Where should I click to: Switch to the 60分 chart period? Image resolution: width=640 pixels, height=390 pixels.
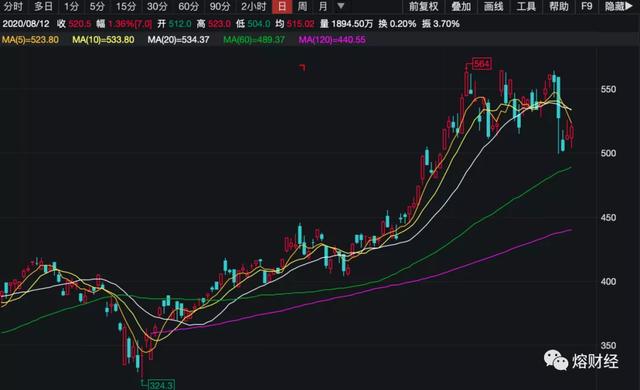click(x=189, y=7)
